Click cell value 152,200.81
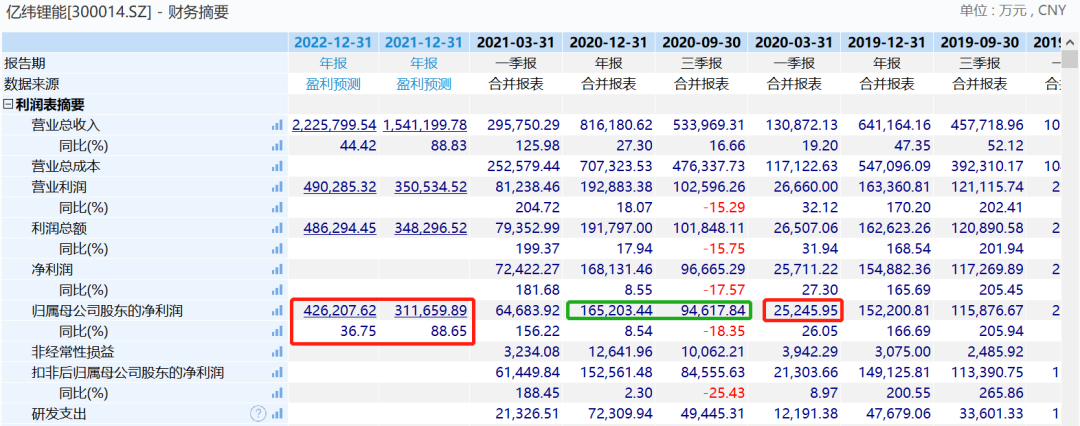Image resolution: width=1080 pixels, height=426 pixels. pos(894,311)
